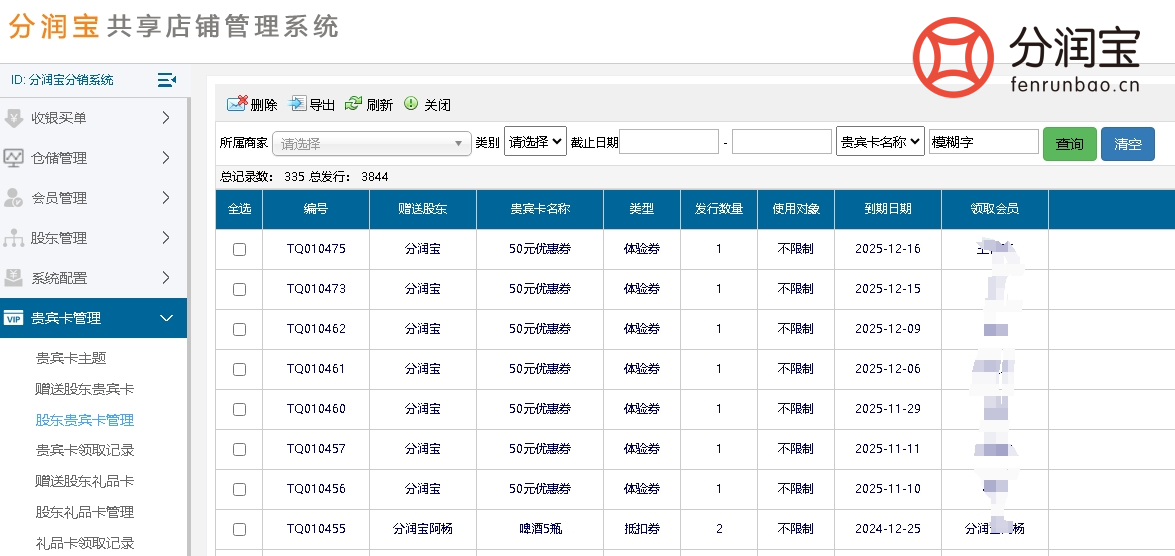1175x556 pixels.
Task: Click the 编号 column header
Action: coord(315,209)
